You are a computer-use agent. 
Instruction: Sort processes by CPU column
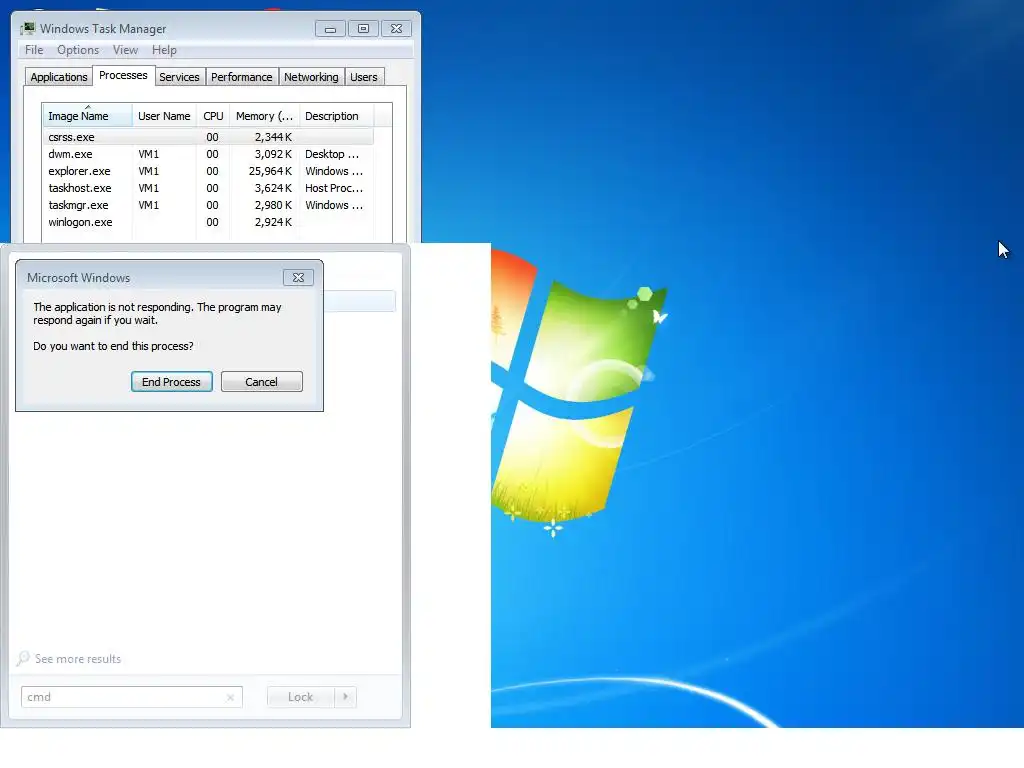[x=213, y=116]
